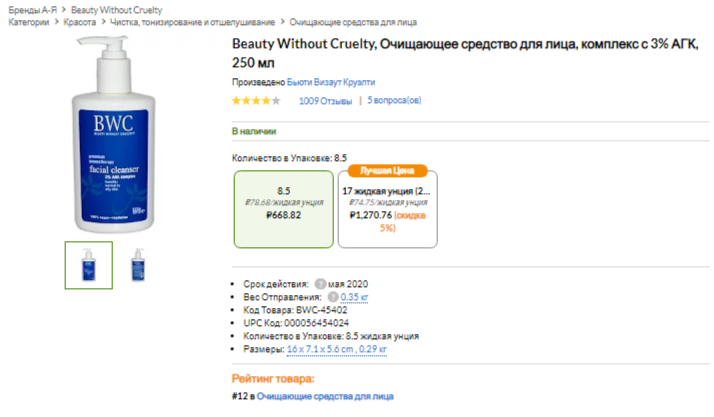Select the 17 fluid ounce package option
The image size is (714, 417).
pos(387,208)
